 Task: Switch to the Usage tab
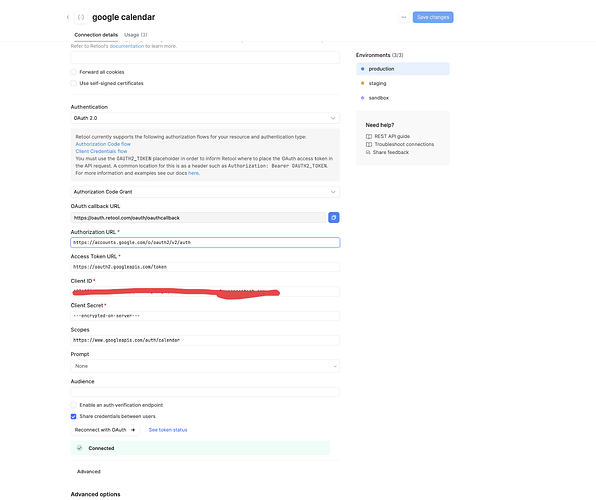(x=136, y=35)
